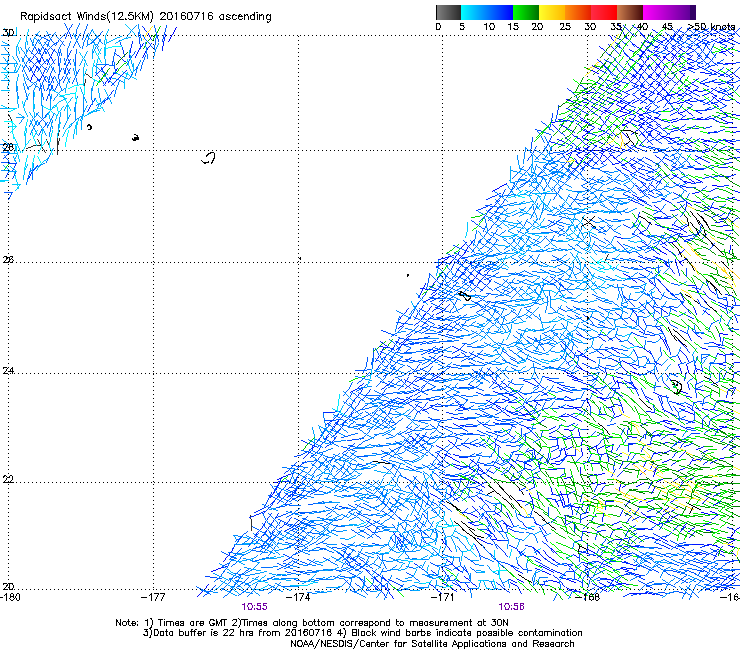
Task: Click the "-168" longitude label
Action: pos(588,597)
